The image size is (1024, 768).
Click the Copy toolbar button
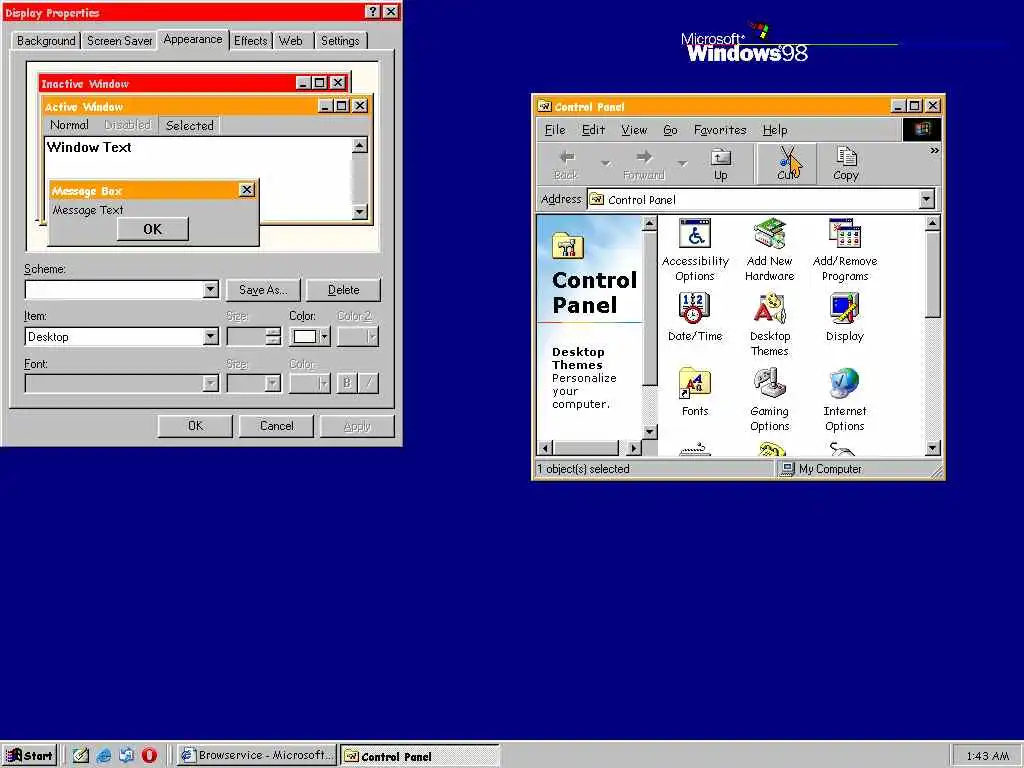846,165
